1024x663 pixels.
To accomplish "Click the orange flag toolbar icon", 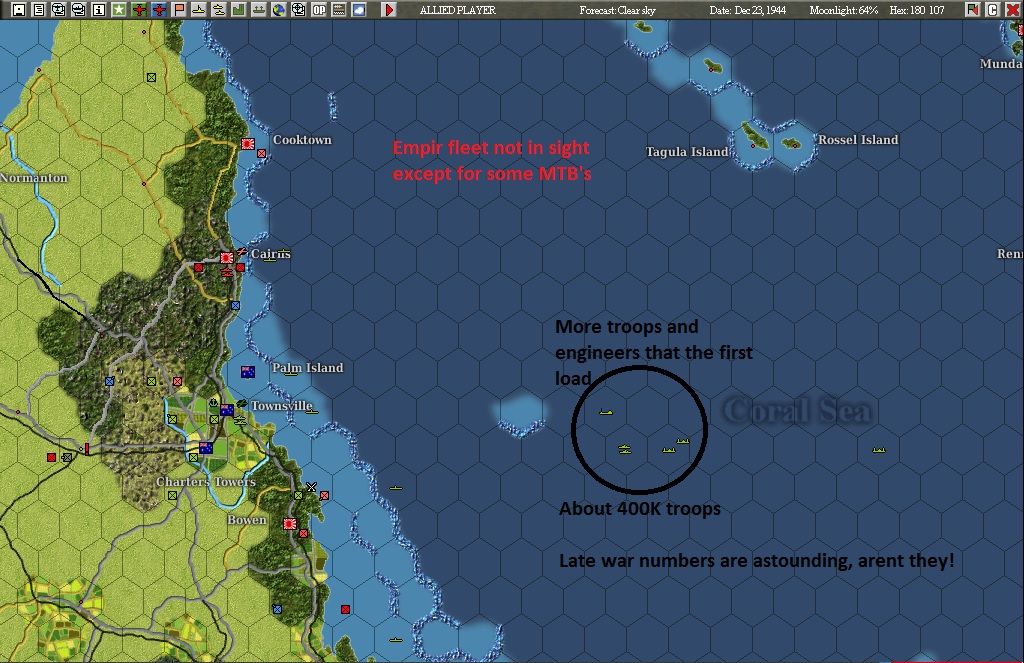I will pyautogui.click(x=179, y=10).
